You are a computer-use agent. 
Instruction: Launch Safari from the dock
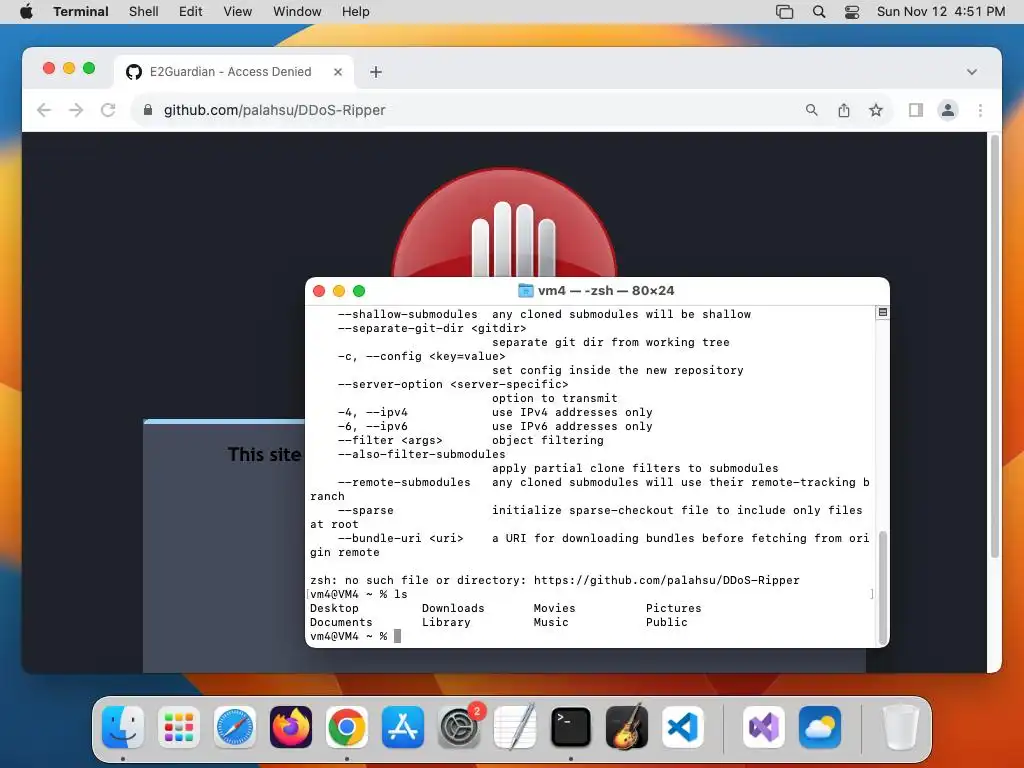point(235,727)
